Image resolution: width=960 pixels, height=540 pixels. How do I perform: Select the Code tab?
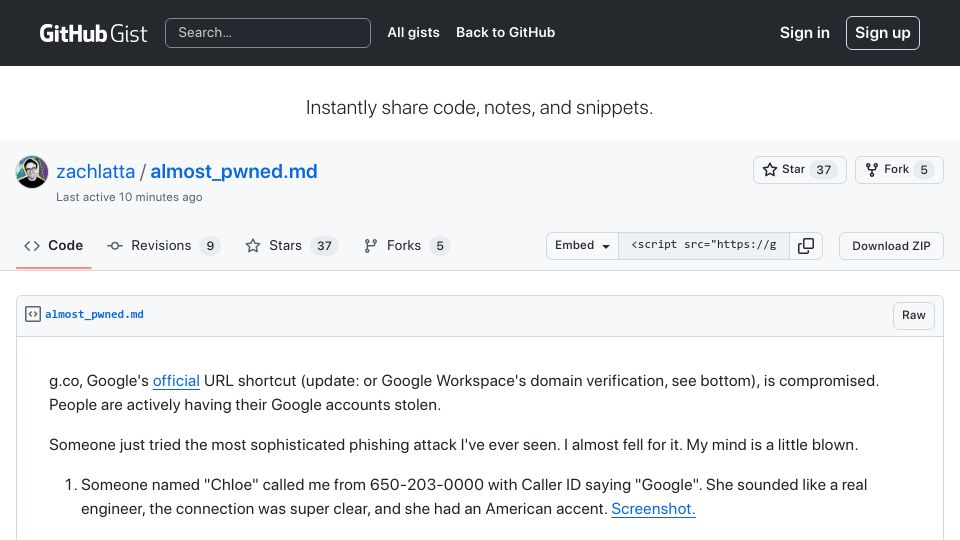point(53,246)
